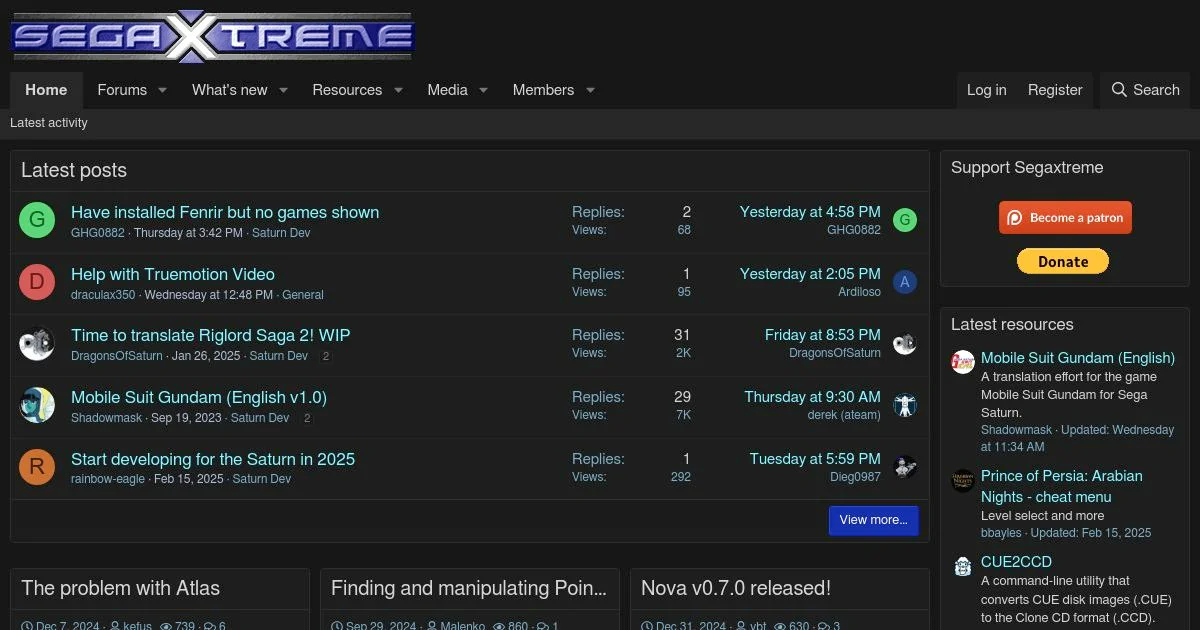Open Prince of Persia: Arabian Nights cheat menu
1200x630 pixels.
pos(1062,486)
